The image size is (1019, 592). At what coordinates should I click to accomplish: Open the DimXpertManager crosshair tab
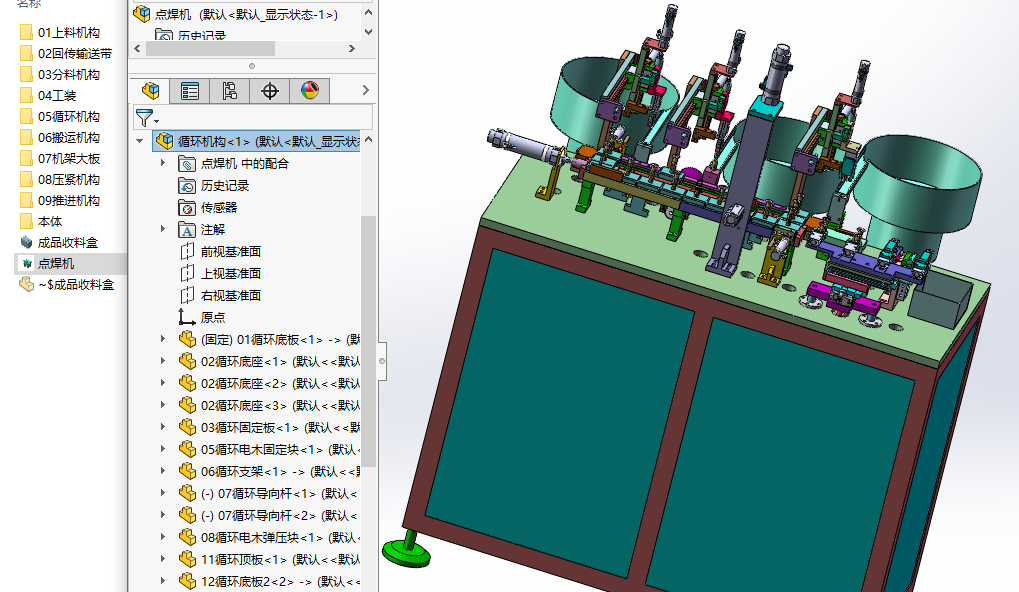pyautogui.click(x=270, y=91)
